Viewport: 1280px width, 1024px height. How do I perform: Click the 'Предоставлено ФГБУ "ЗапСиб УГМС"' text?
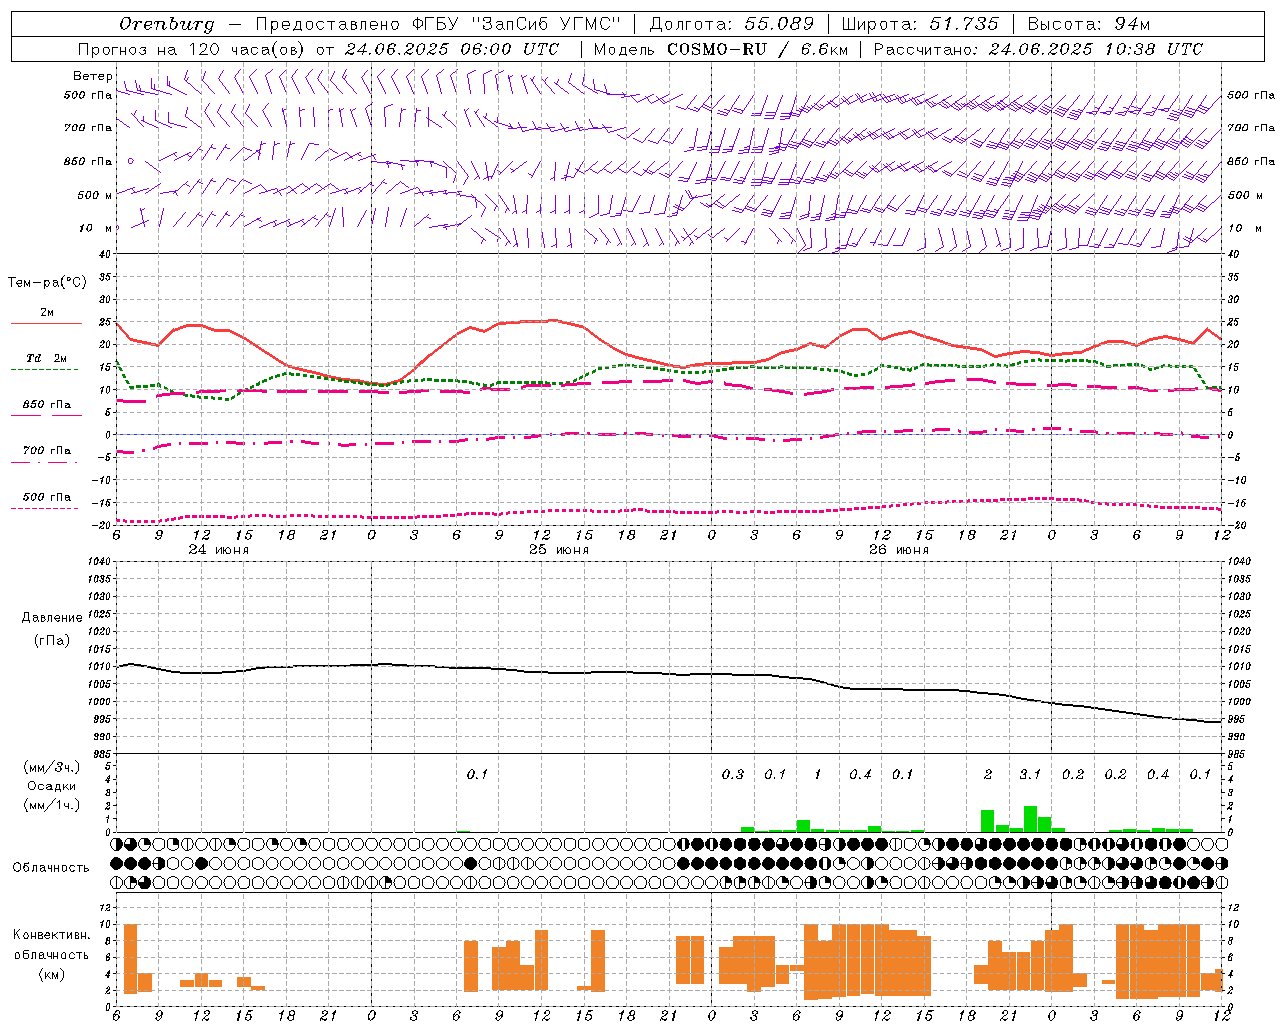[x=438, y=24]
